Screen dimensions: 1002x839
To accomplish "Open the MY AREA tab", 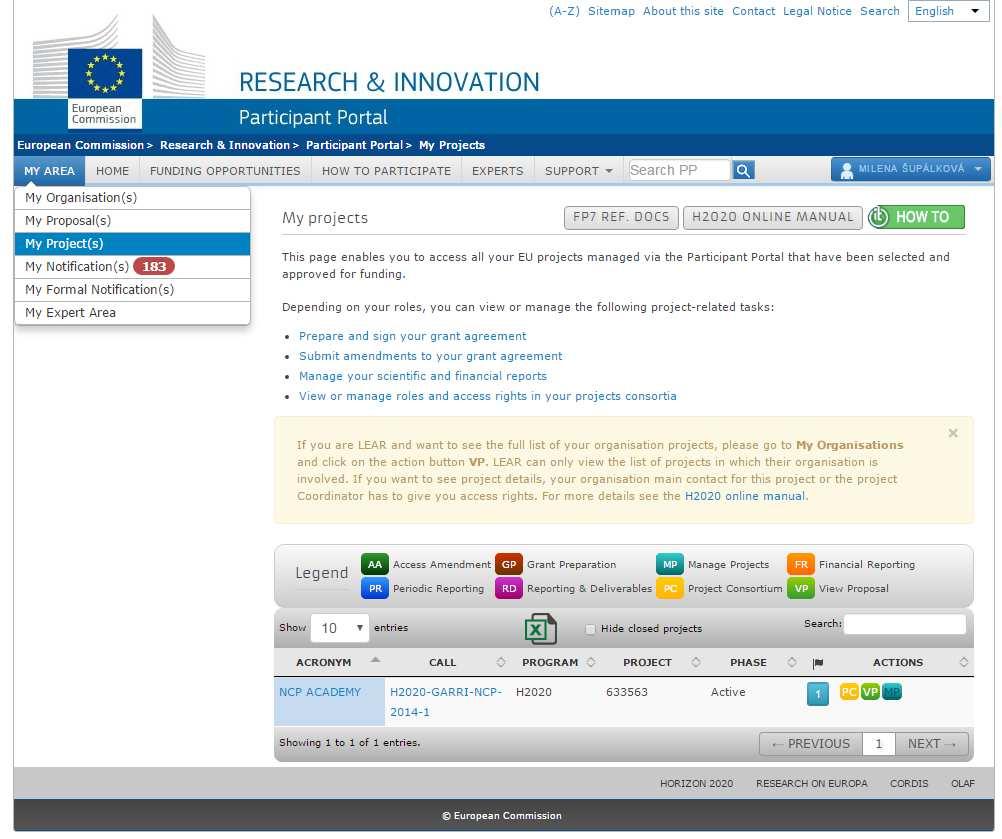I will [x=49, y=171].
